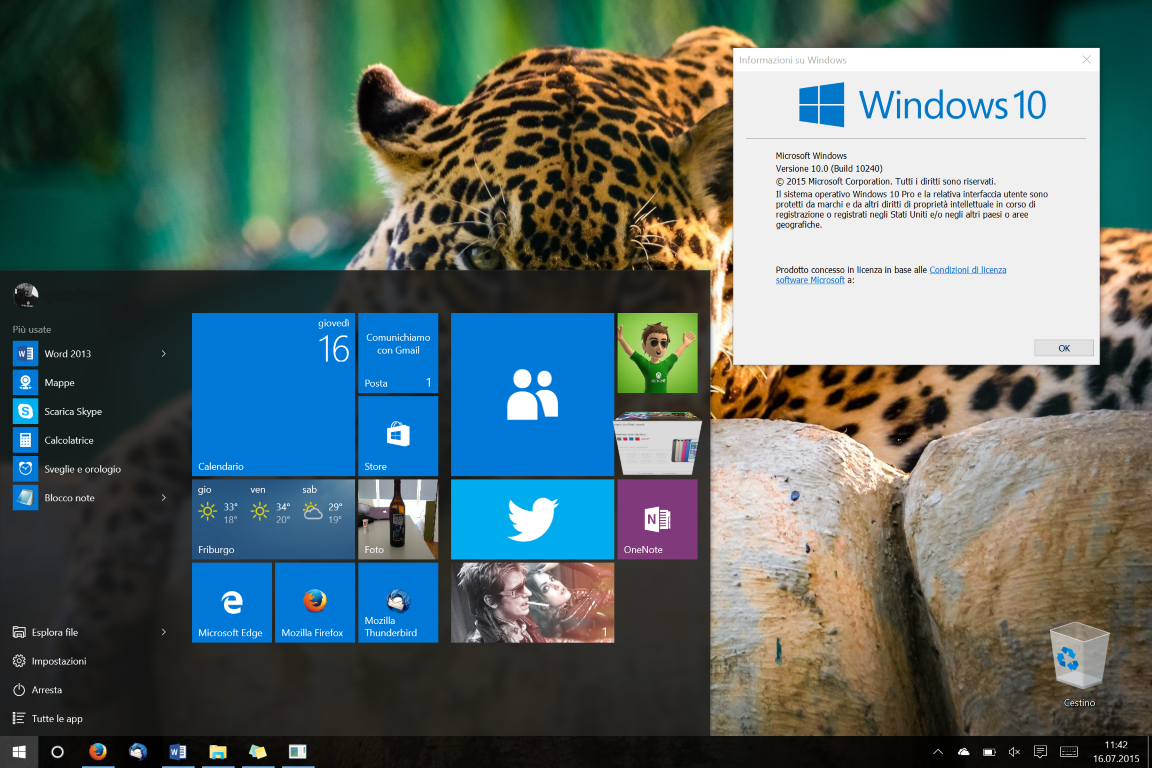The height and width of the screenshot is (768, 1152).
Task: Open the sticky notes taskbar icon
Action: 257,751
